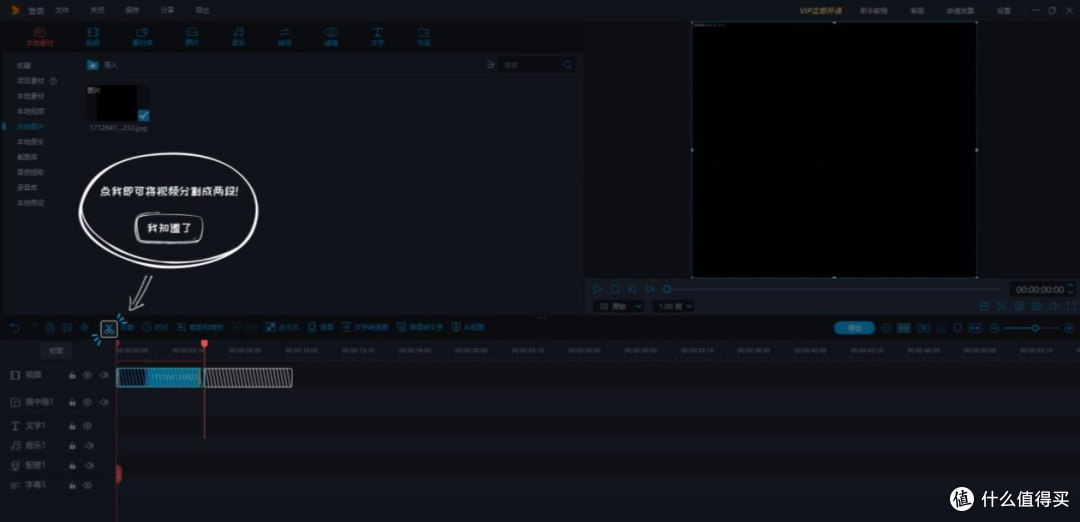Click the stop button under preview
The image size is (1080, 522).
pyautogui.click(x=615, y=289)
